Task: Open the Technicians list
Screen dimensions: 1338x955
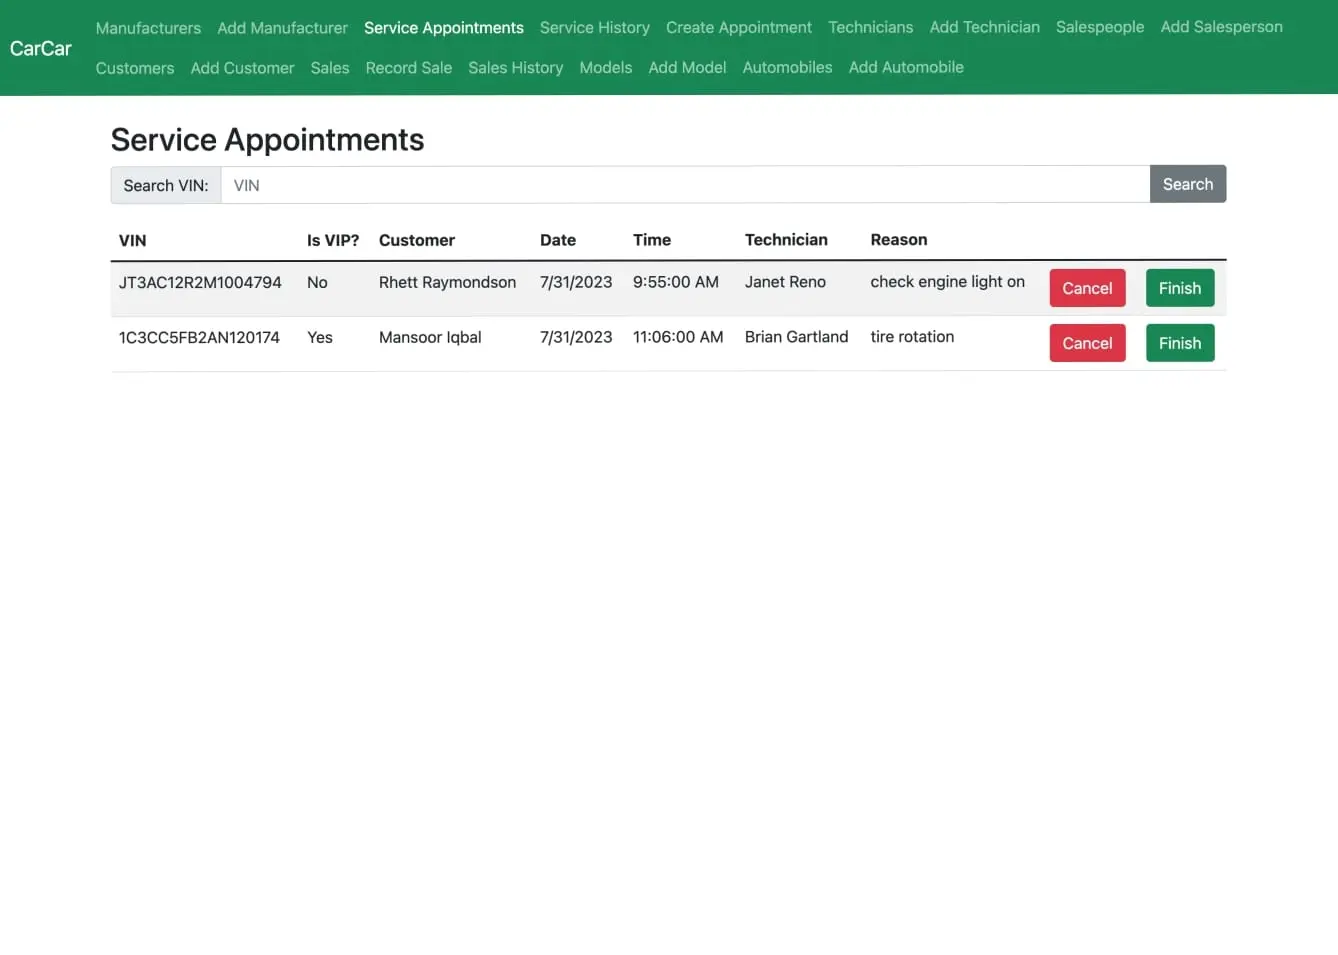Action: click(x=870, y=28)
